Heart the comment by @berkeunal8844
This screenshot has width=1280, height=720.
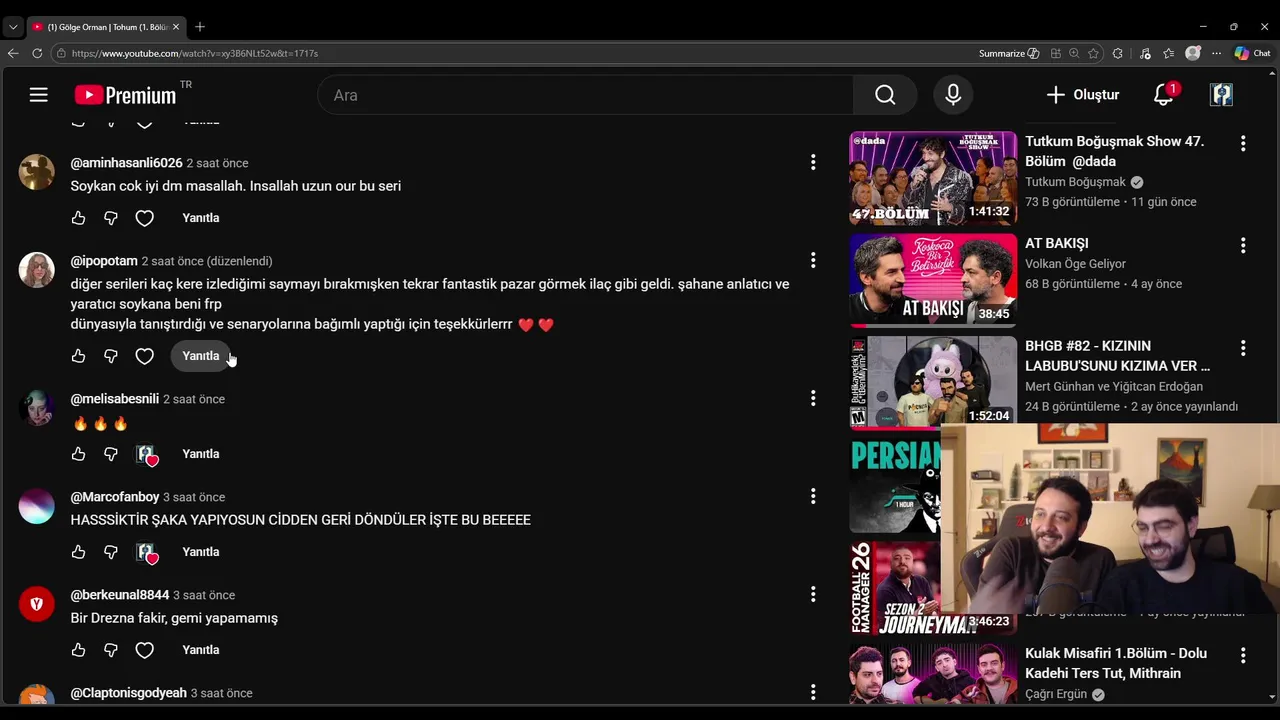[x=145, y=650]
